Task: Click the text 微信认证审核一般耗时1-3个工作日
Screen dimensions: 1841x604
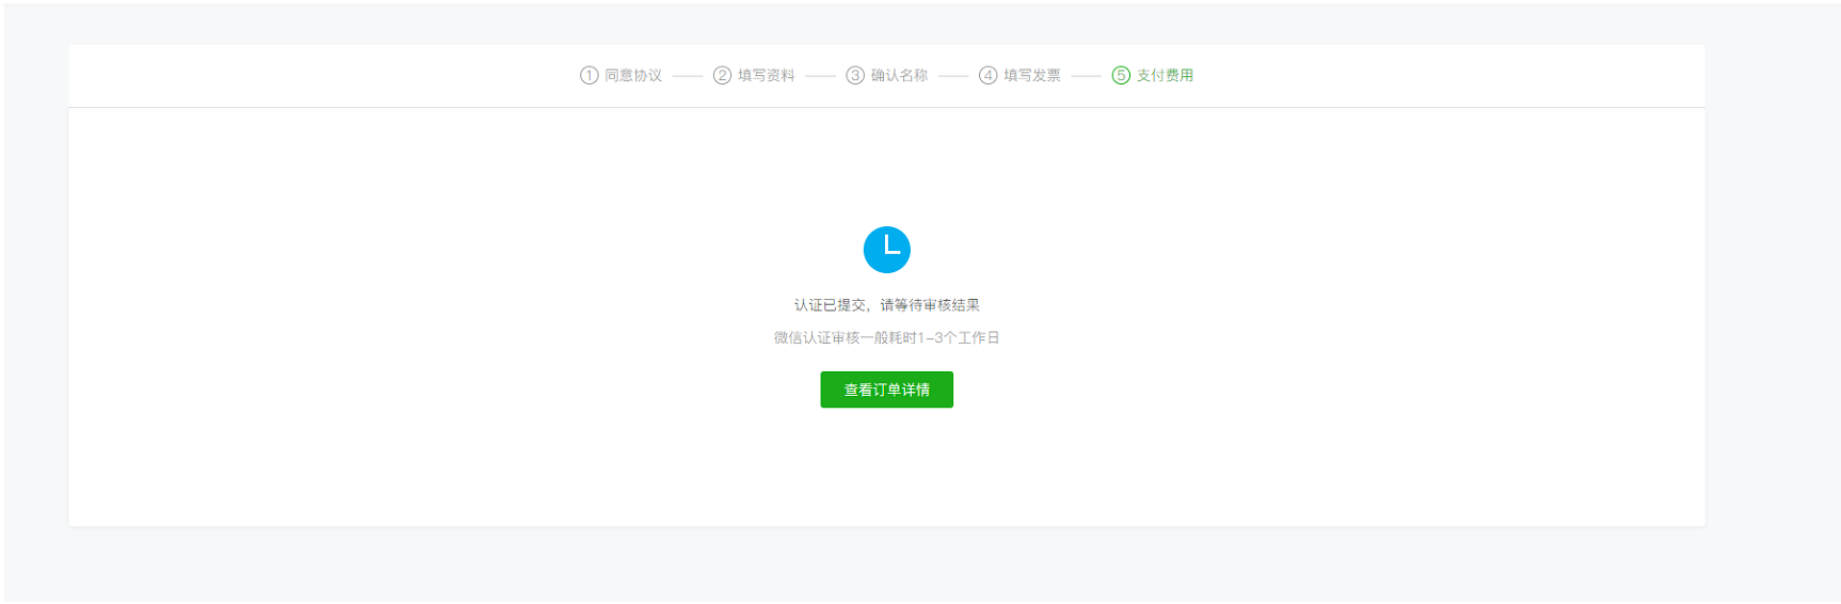Action: point(887,338)
